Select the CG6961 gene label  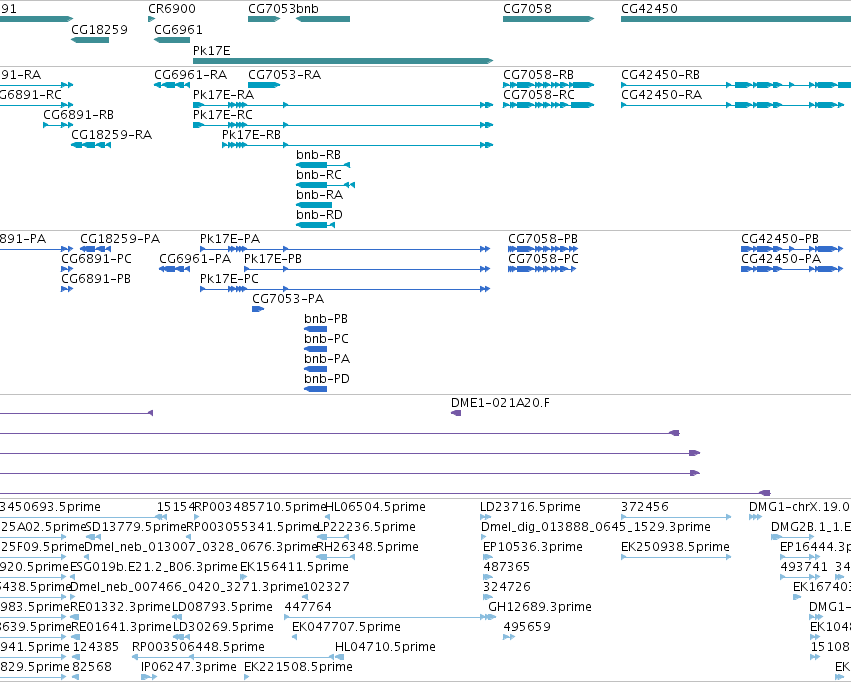[178, 29]
